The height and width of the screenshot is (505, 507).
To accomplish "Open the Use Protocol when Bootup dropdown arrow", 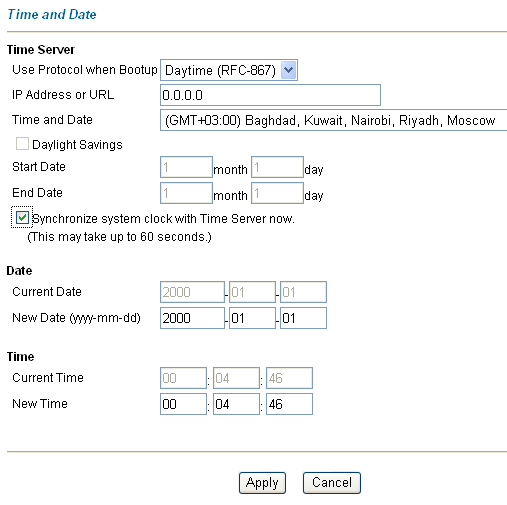I will (x=288, y=70).
